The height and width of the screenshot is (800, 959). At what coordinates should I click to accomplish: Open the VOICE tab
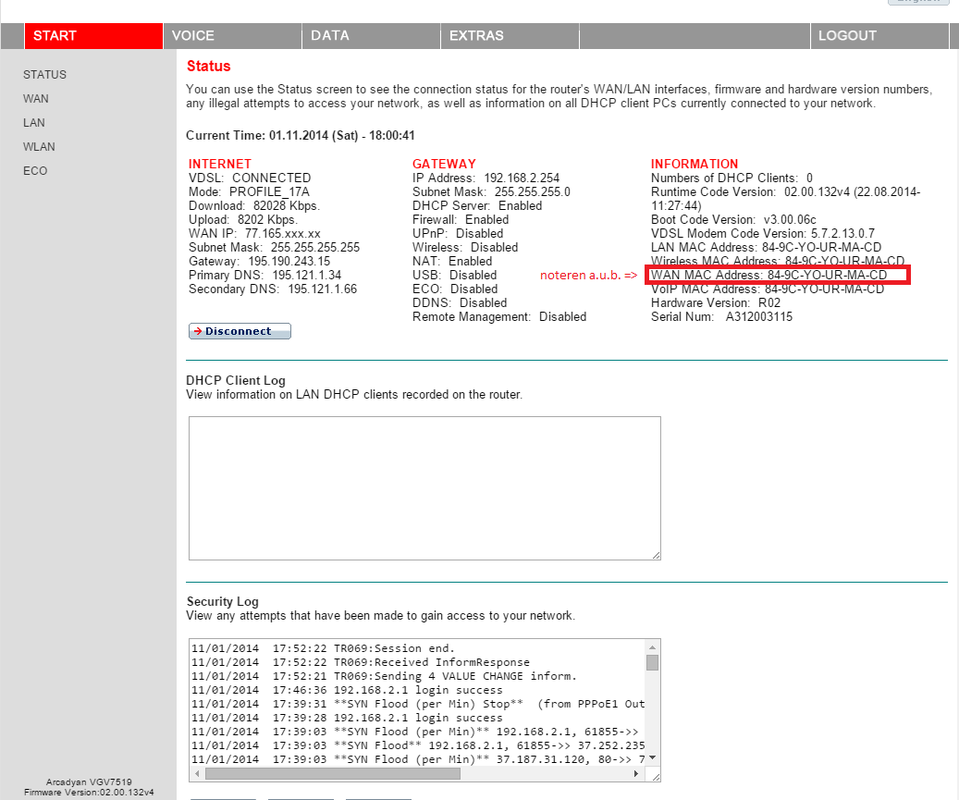[232, 36]
